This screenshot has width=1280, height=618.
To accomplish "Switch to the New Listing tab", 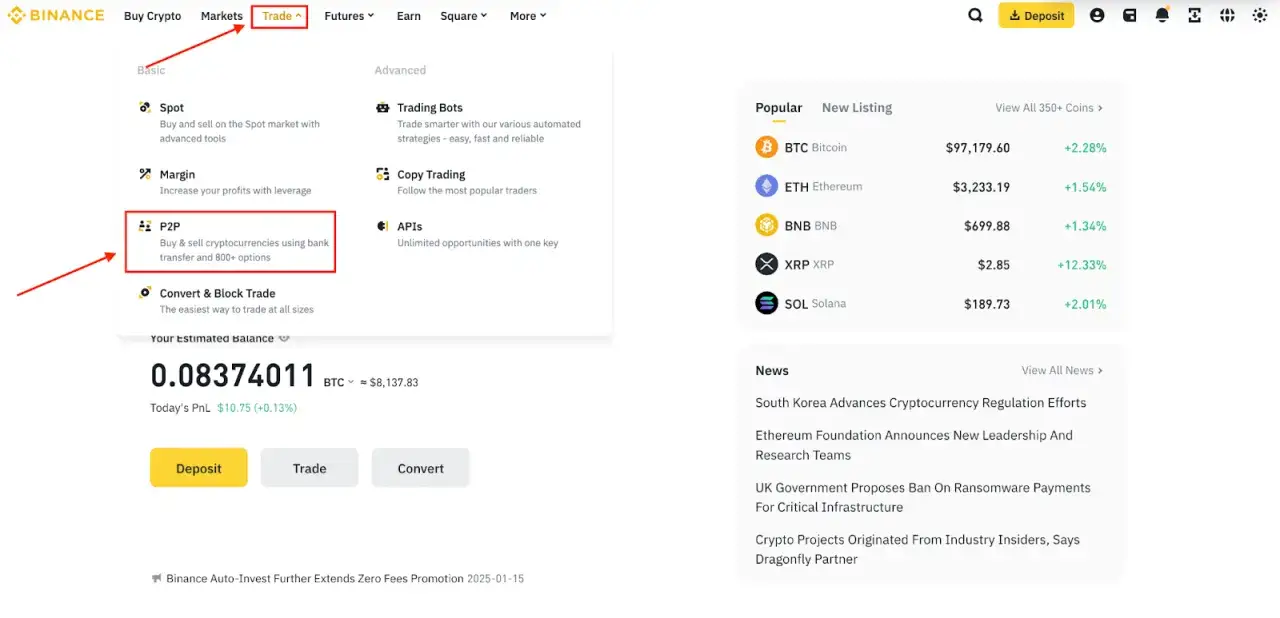I will [x=856, y=107].
